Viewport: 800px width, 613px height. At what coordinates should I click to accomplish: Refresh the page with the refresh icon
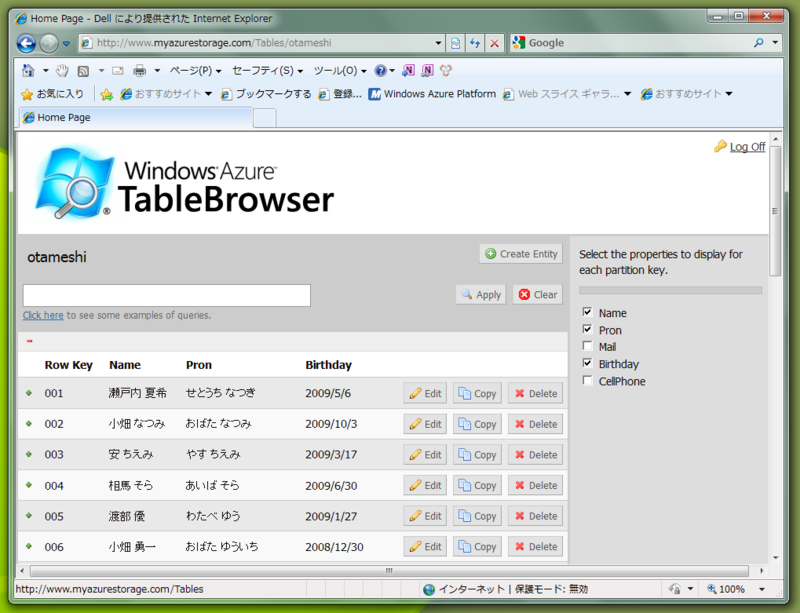(x=475, y=43)
